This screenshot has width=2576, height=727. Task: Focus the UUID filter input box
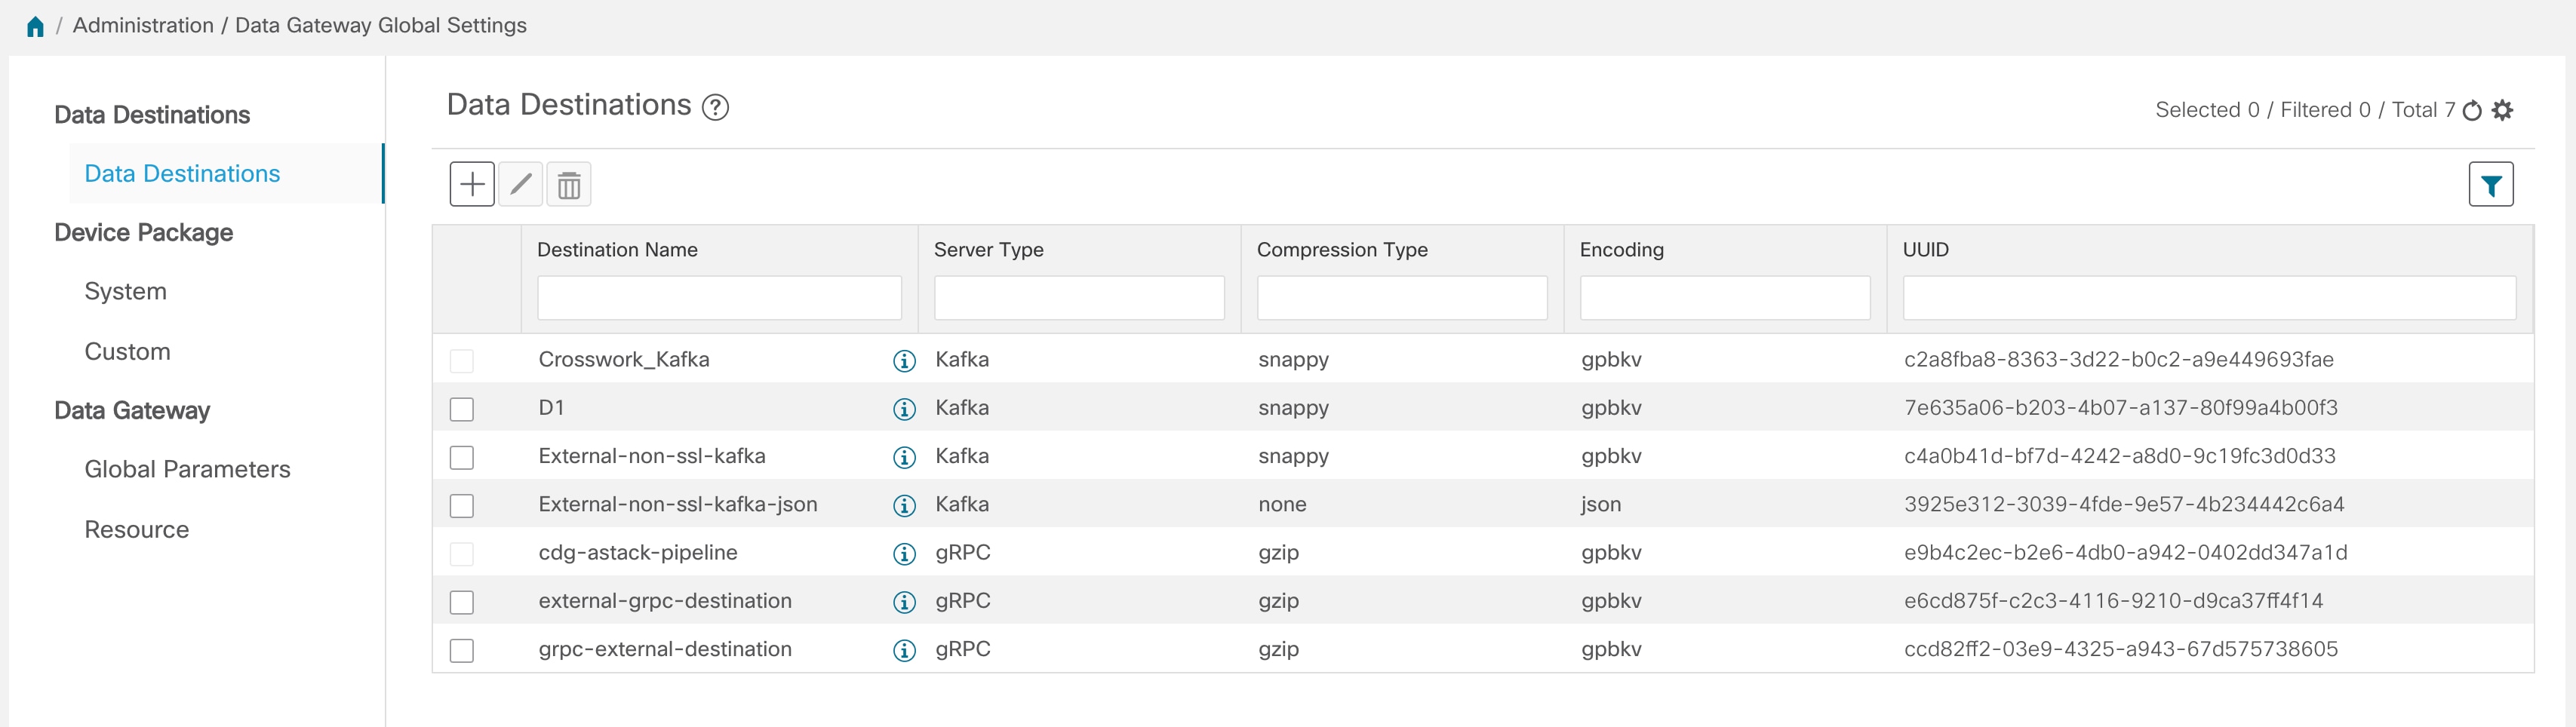click(x=2208, y=298)
